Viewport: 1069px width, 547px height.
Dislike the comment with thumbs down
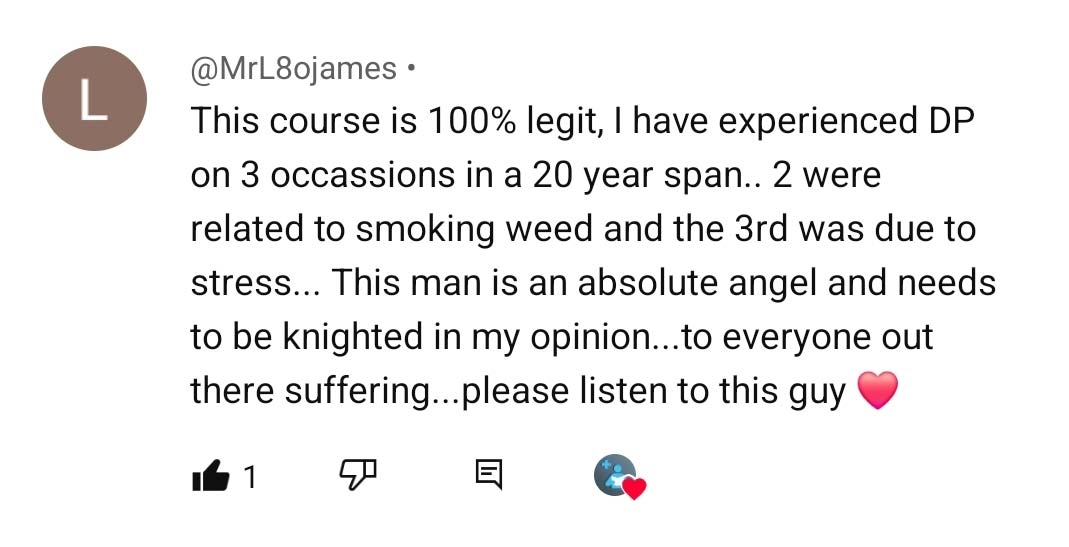(x=359, y=476)
